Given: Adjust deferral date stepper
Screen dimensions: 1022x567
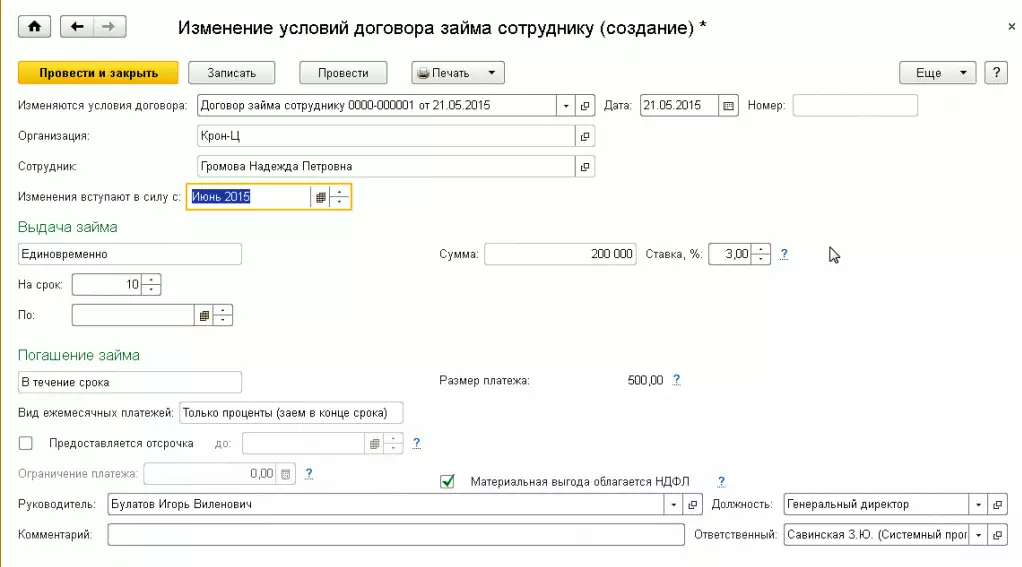Looking at the screenshot, I should [393, 444].
